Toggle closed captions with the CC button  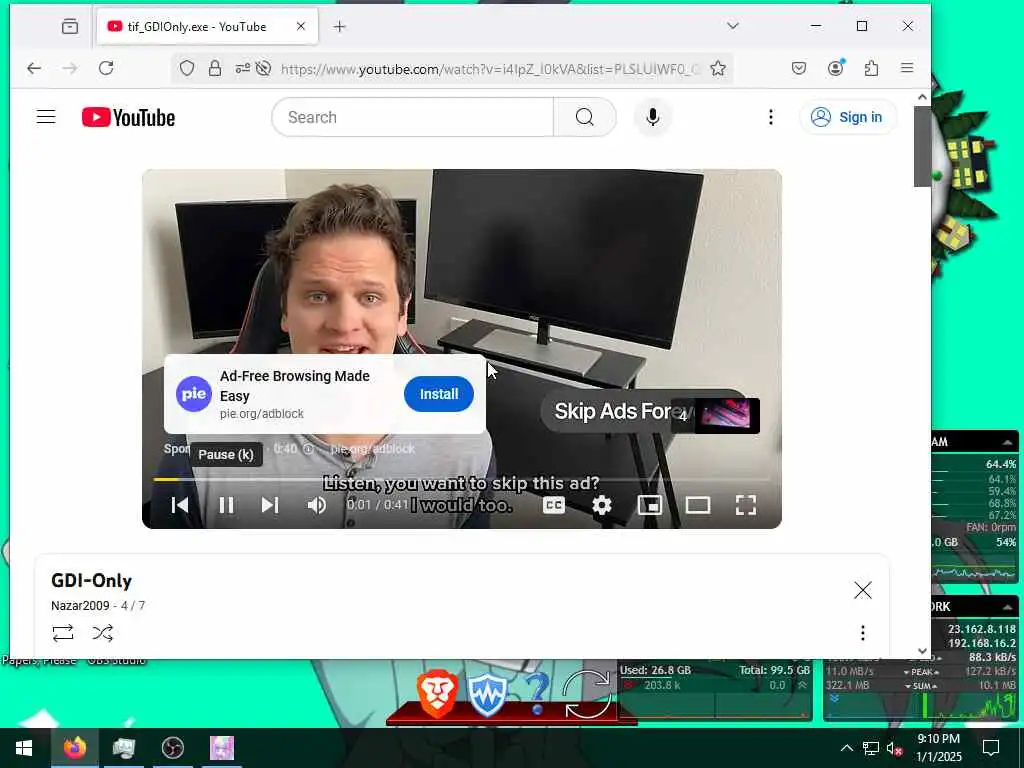tap(554, 505)
